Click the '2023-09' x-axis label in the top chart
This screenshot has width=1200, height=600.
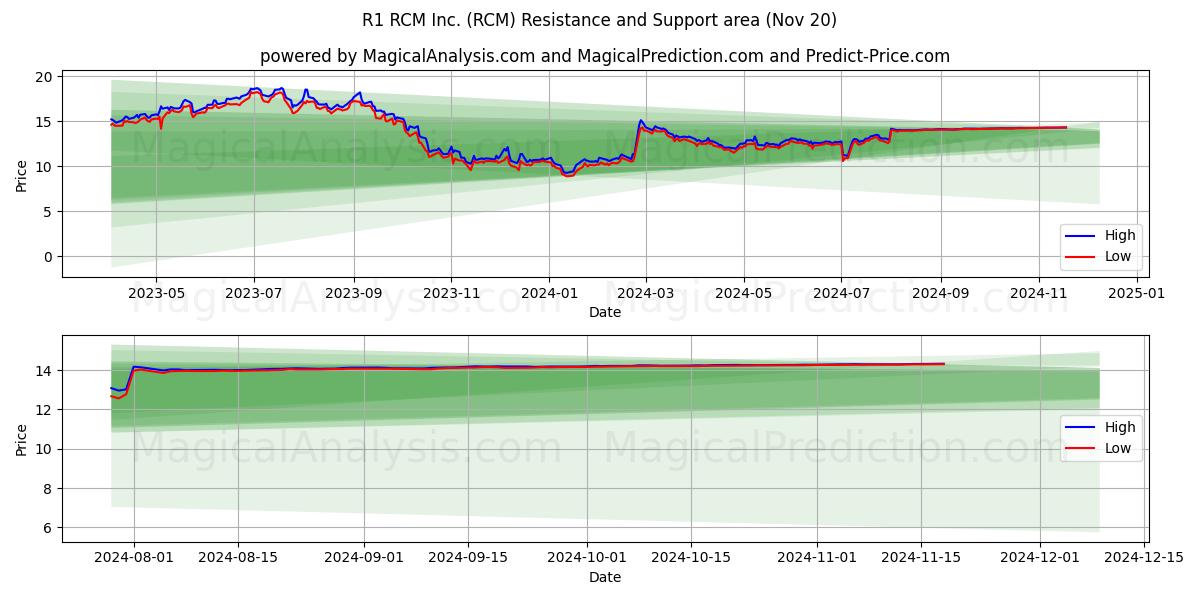click(353, 294)
